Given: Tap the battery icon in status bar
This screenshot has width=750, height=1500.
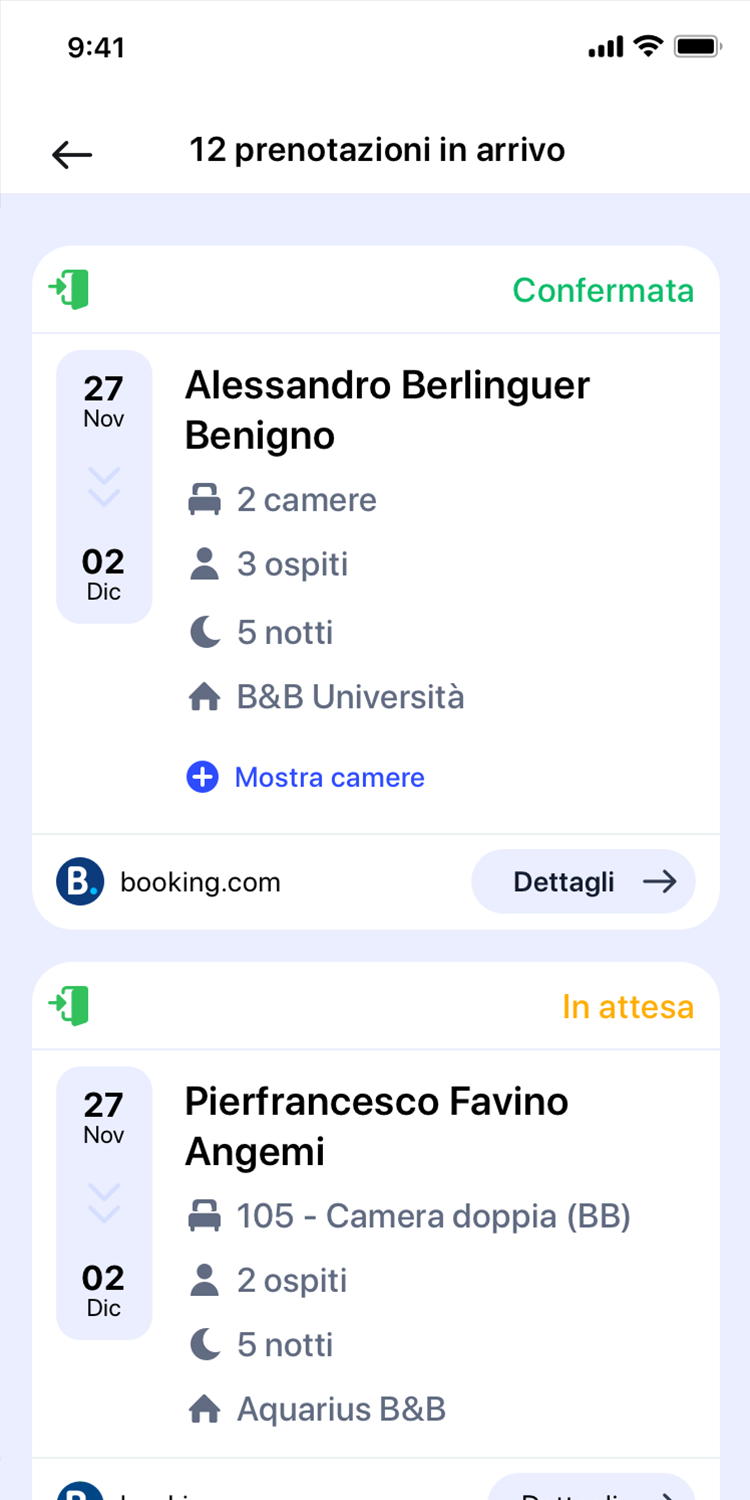Looking at the screenshot, I should pos(698,47).
